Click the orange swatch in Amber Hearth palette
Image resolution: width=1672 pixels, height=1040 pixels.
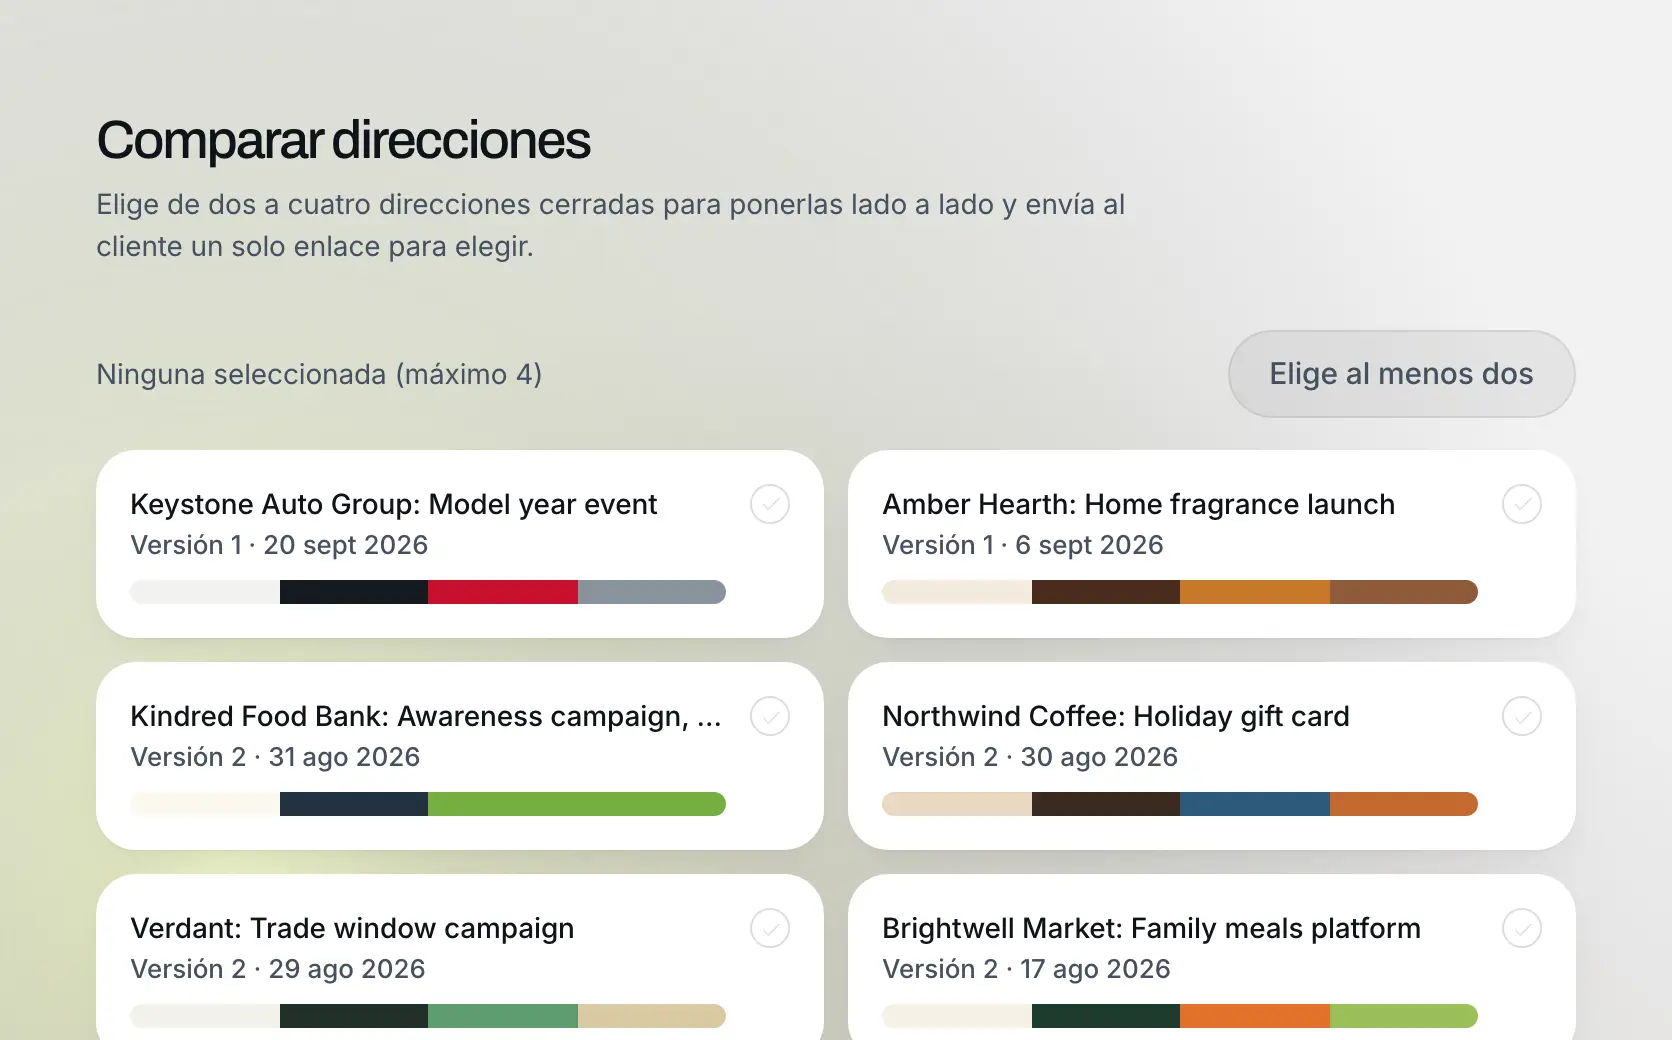point(1255,592)
